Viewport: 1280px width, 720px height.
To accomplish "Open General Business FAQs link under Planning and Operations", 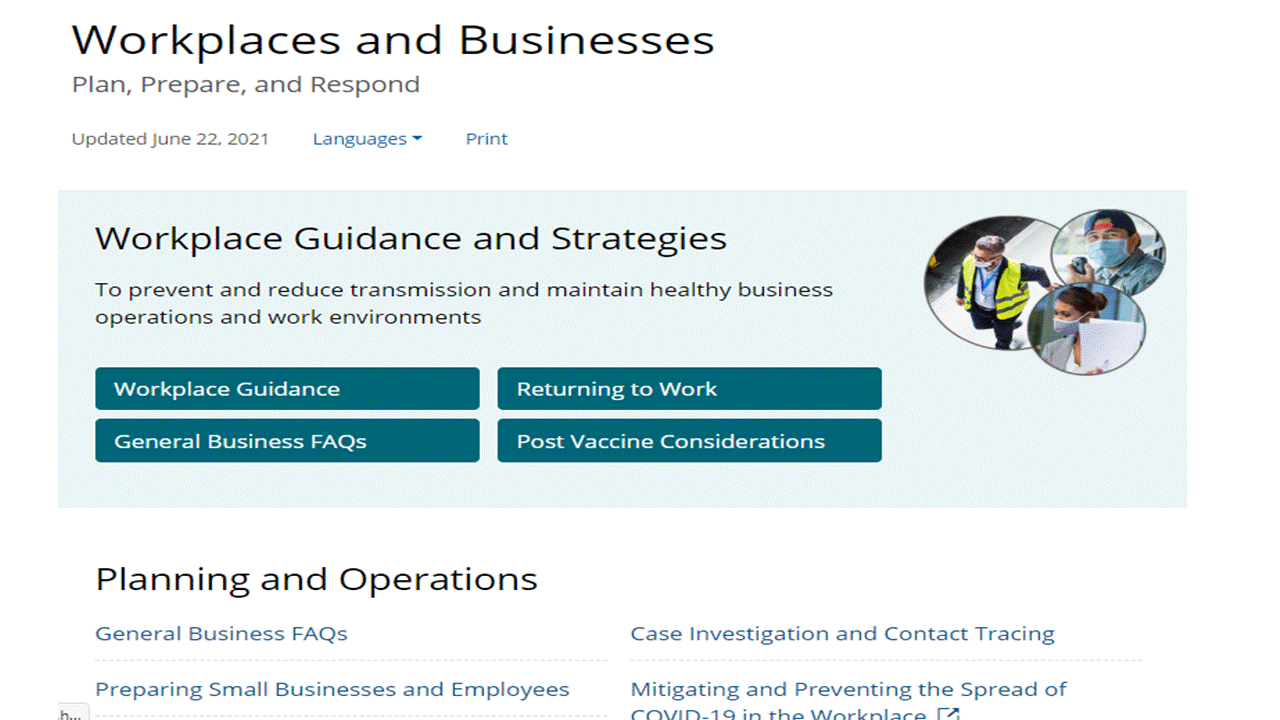I will coord(221,634).
